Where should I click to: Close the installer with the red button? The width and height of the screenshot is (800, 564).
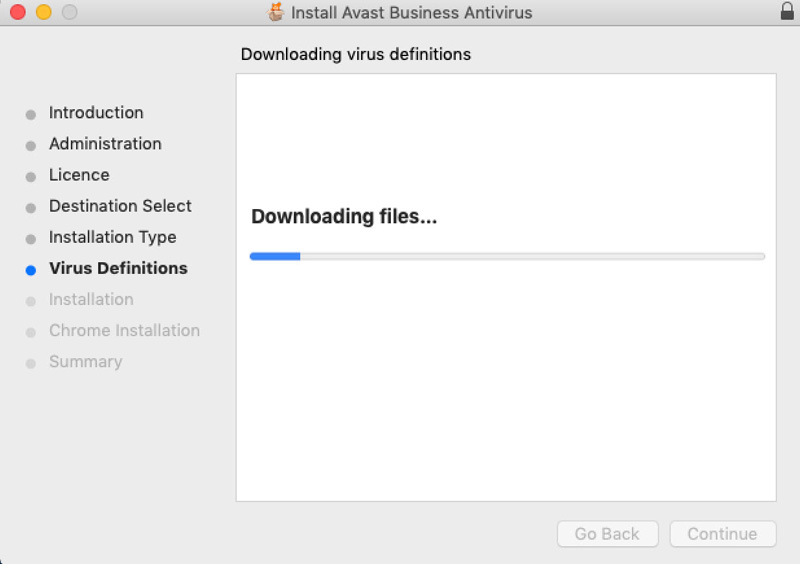17,13
